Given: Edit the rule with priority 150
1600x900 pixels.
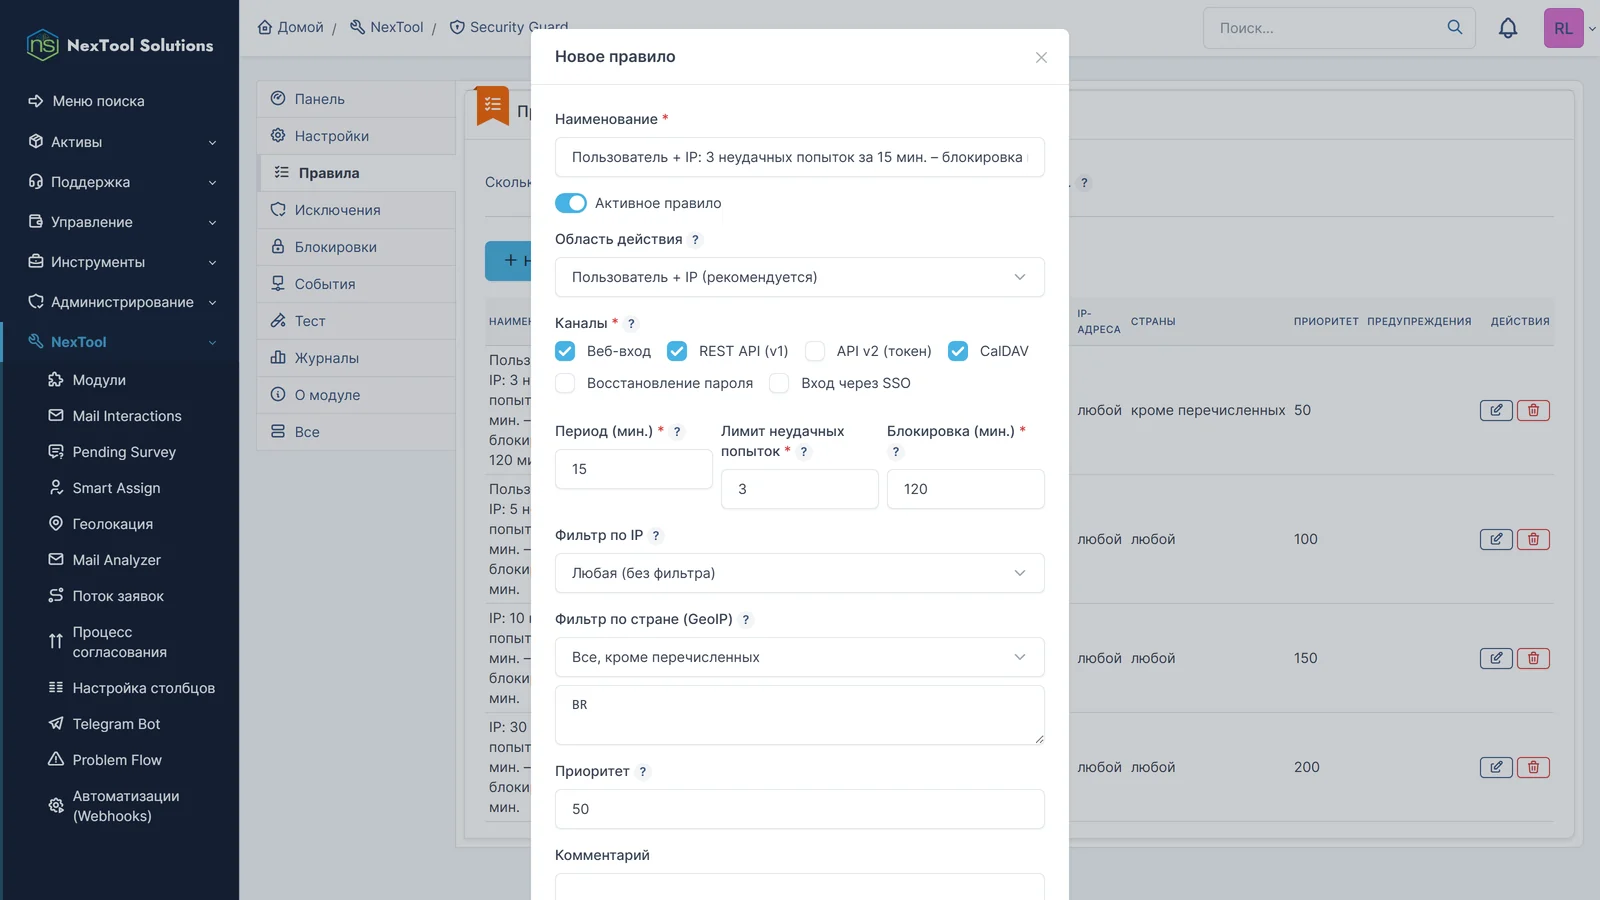Looking at the screenshot, I should pyautogui.click(x=1496, y=658).
